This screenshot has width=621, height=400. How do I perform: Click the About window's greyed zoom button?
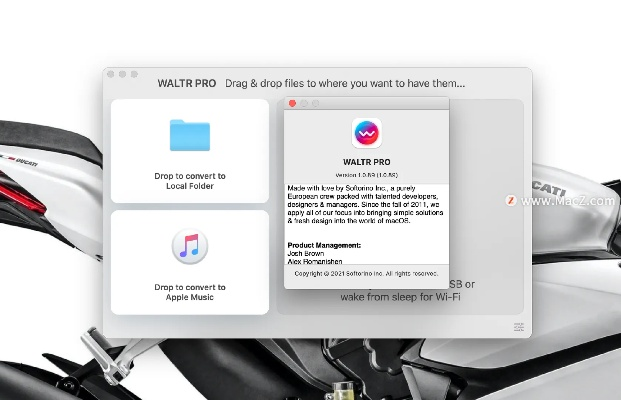coord(315,103)
